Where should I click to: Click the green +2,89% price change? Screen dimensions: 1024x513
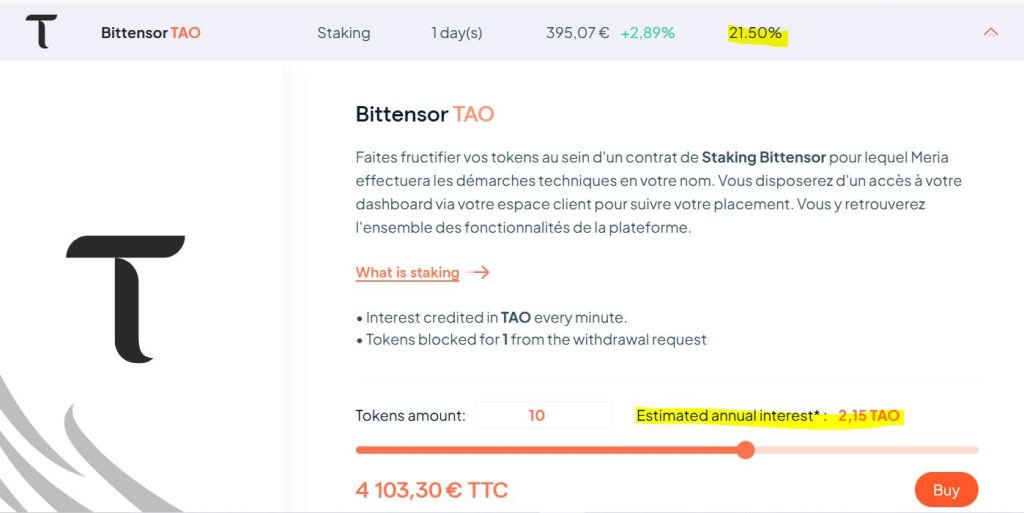[x=647, y=33]
